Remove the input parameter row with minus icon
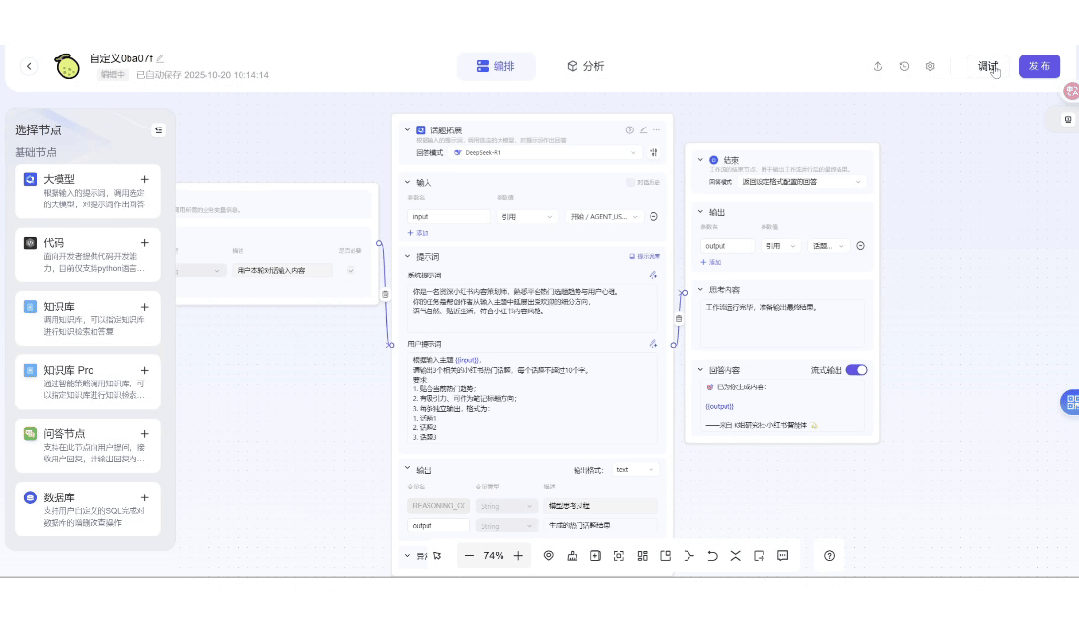Image resolution: width=1079 pixels, height=623 pixels. [x=654, y=217]
